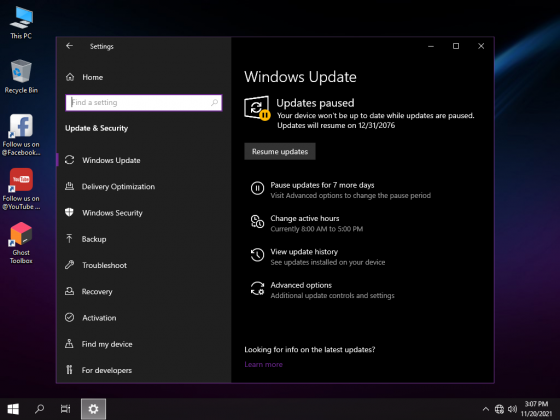Screen dimensions: 560x420
Task: Click the back arrow in Settings
Action: (69, 46)
